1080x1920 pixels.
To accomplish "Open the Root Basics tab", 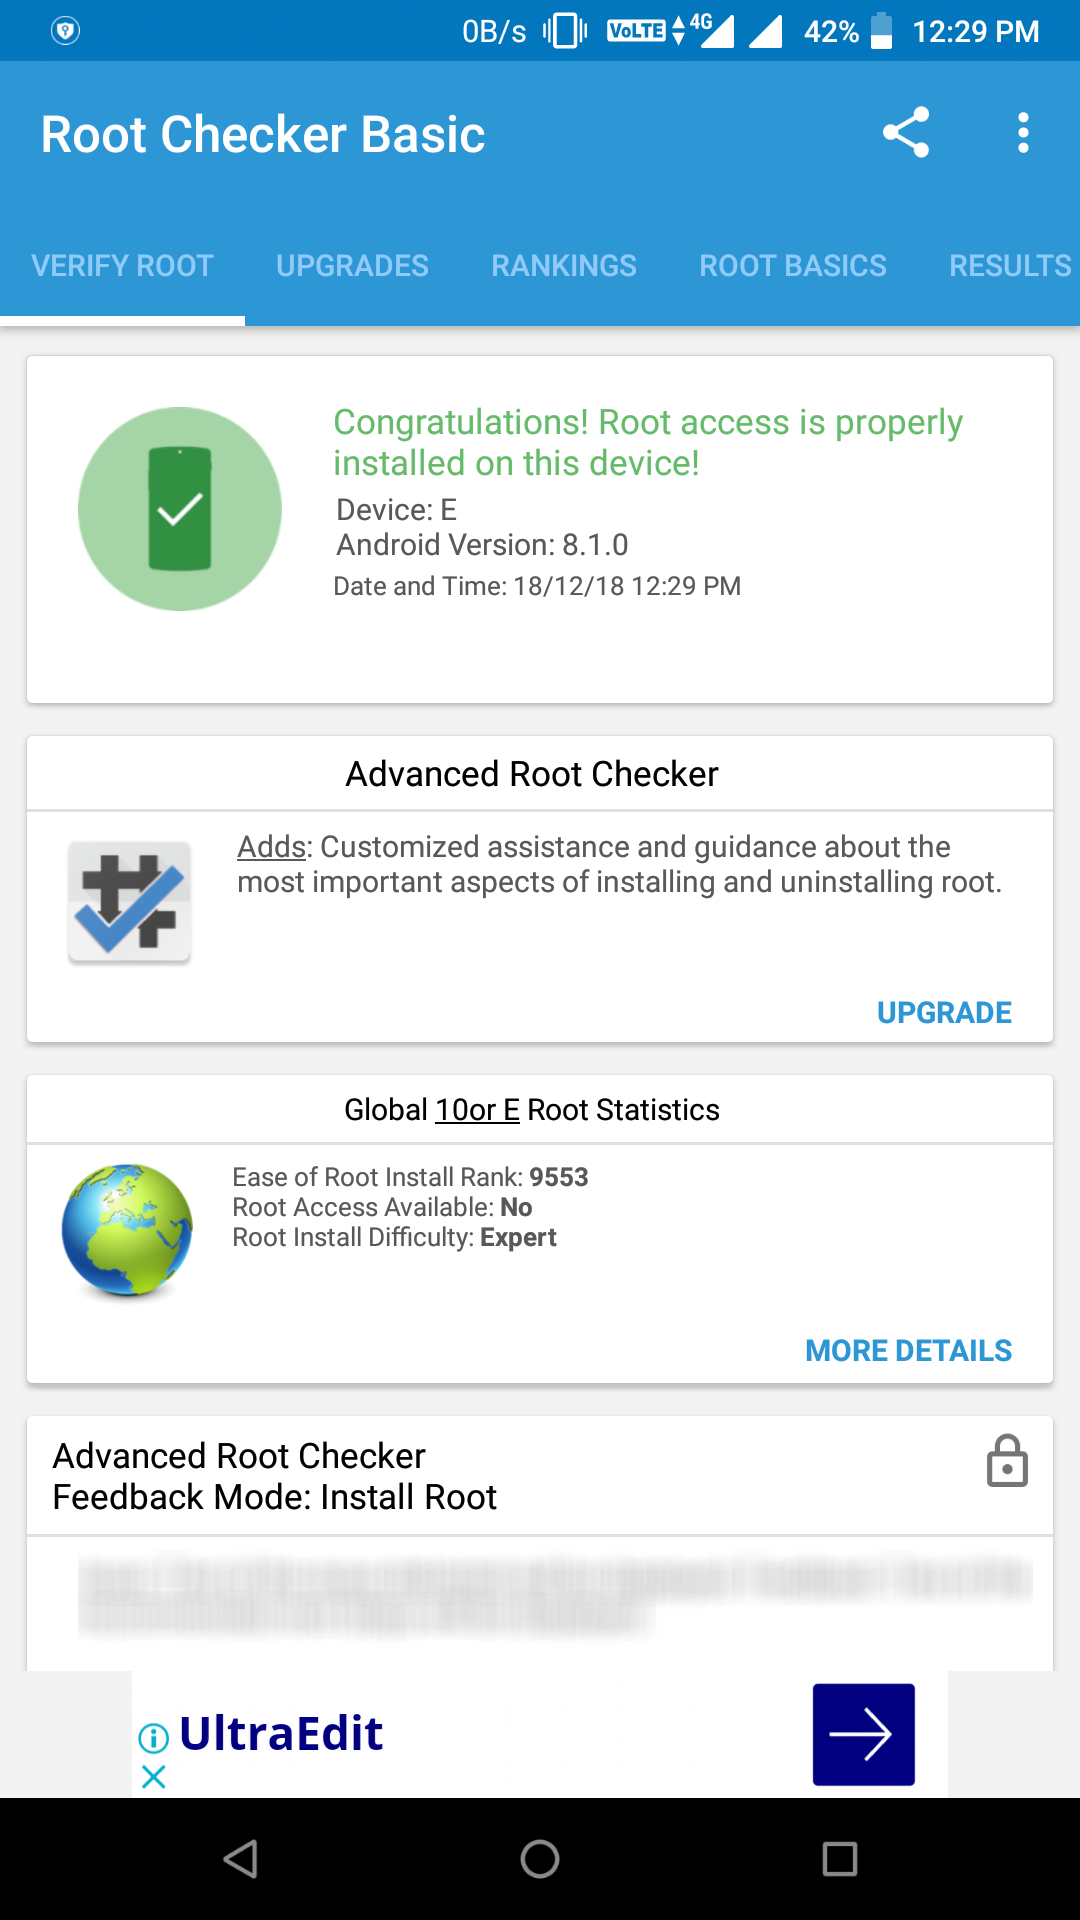I will pos(793,266).
